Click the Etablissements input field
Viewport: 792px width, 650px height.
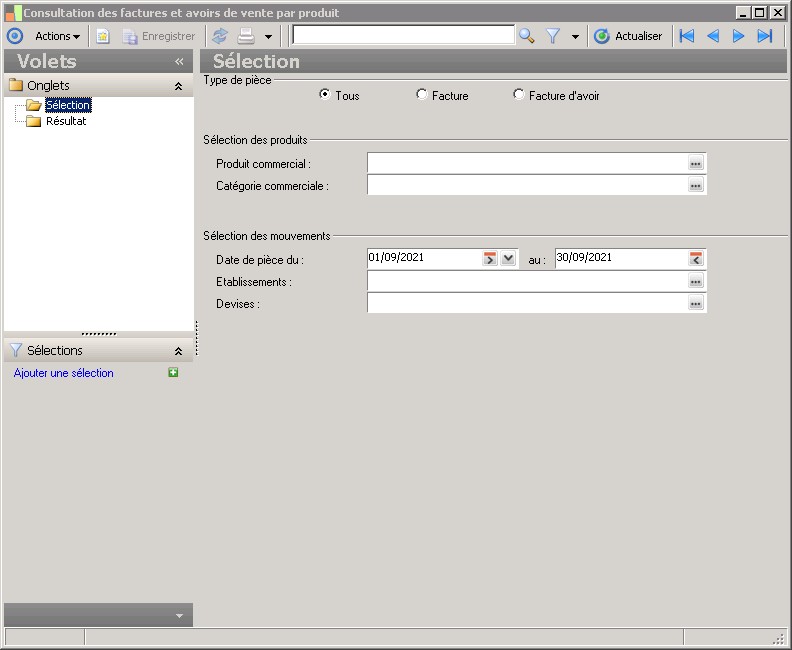coord(527,281)
